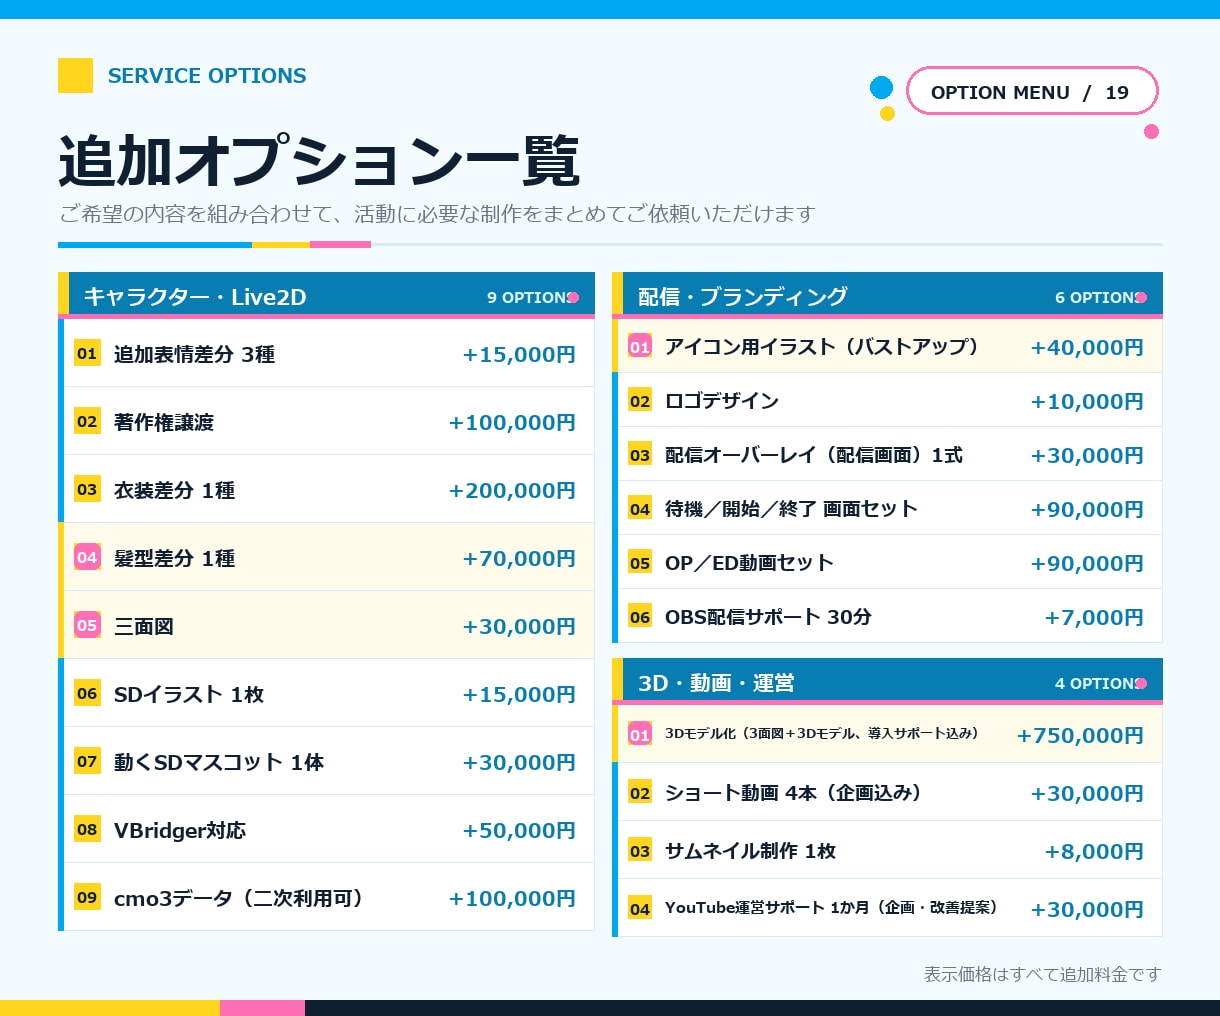The width and height of the screenshot is (1220, 1016).
Task: Click the +7,000円 price
Action: pos(1094,617)
